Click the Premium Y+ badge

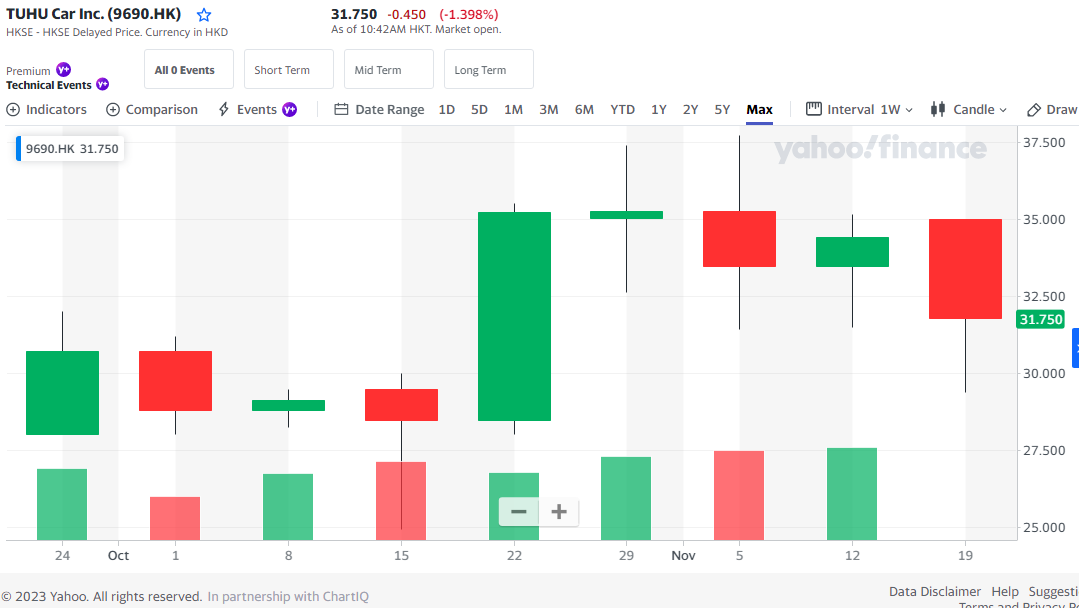tap(63, 69)
